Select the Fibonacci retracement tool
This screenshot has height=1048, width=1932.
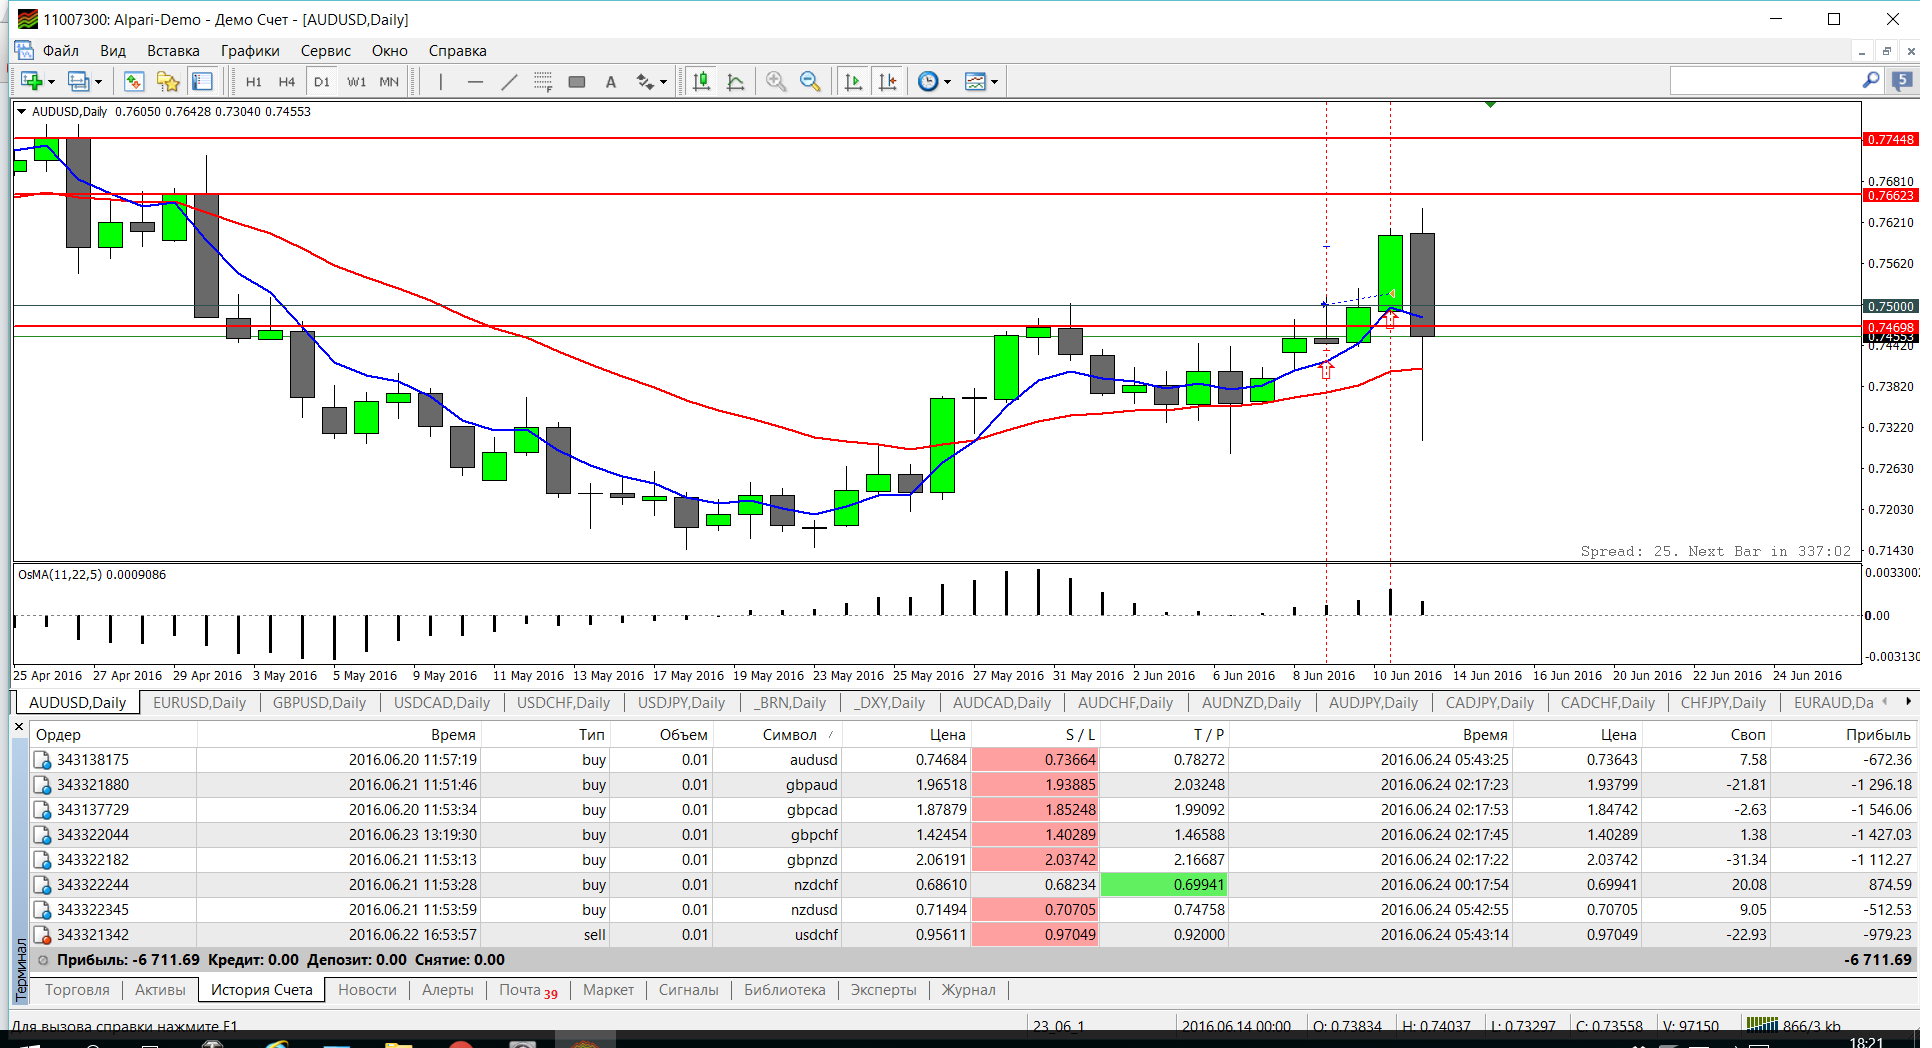[x=543, y=82]
